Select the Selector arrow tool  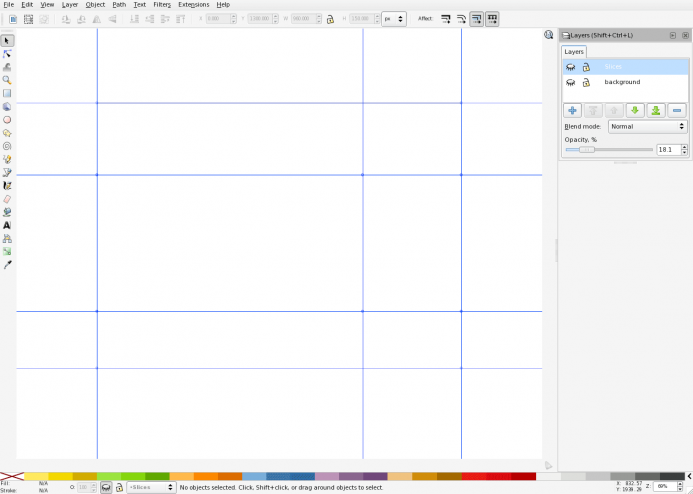[x=7, y=41]
